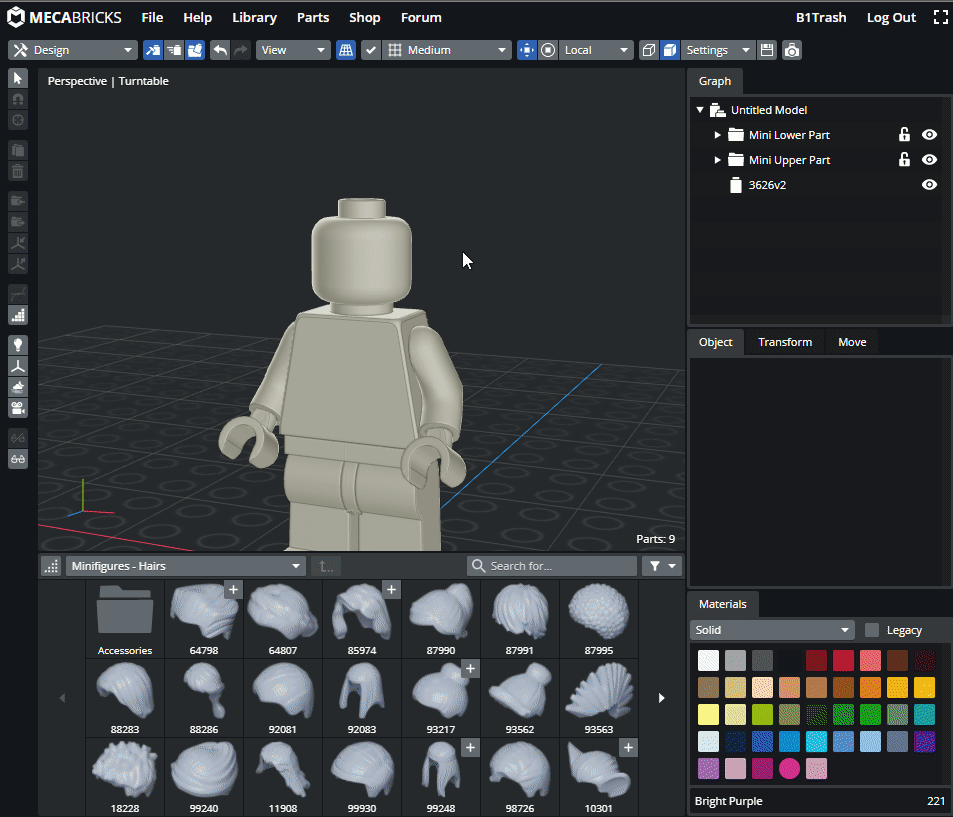Screen dimensions: 953x817
Task: Click the circled-square pivot icon
Action: point(548,50)
